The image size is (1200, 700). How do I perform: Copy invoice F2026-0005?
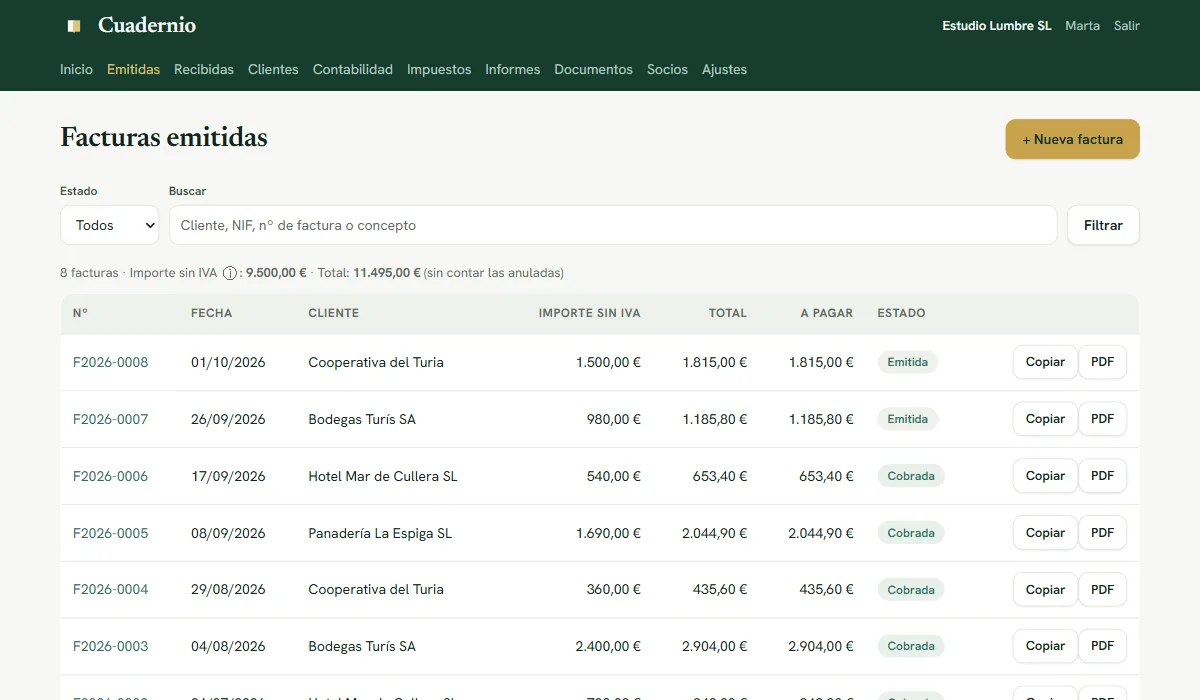click(x=1045, y=533)
